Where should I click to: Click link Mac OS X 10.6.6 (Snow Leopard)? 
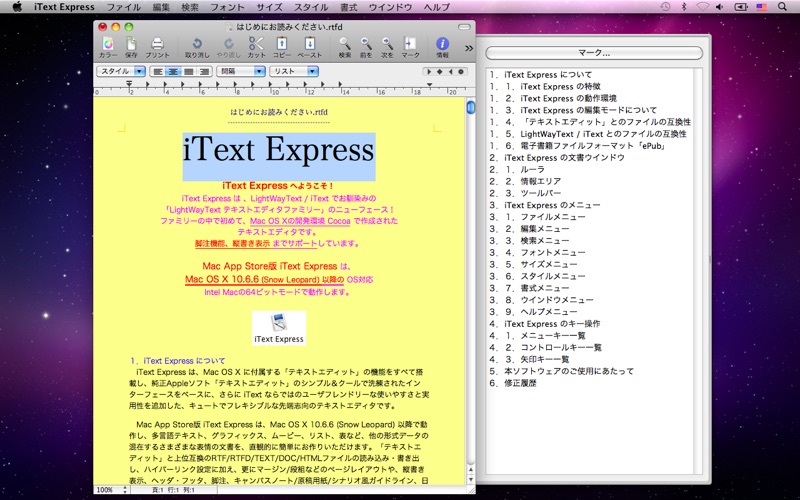[253, 280]
